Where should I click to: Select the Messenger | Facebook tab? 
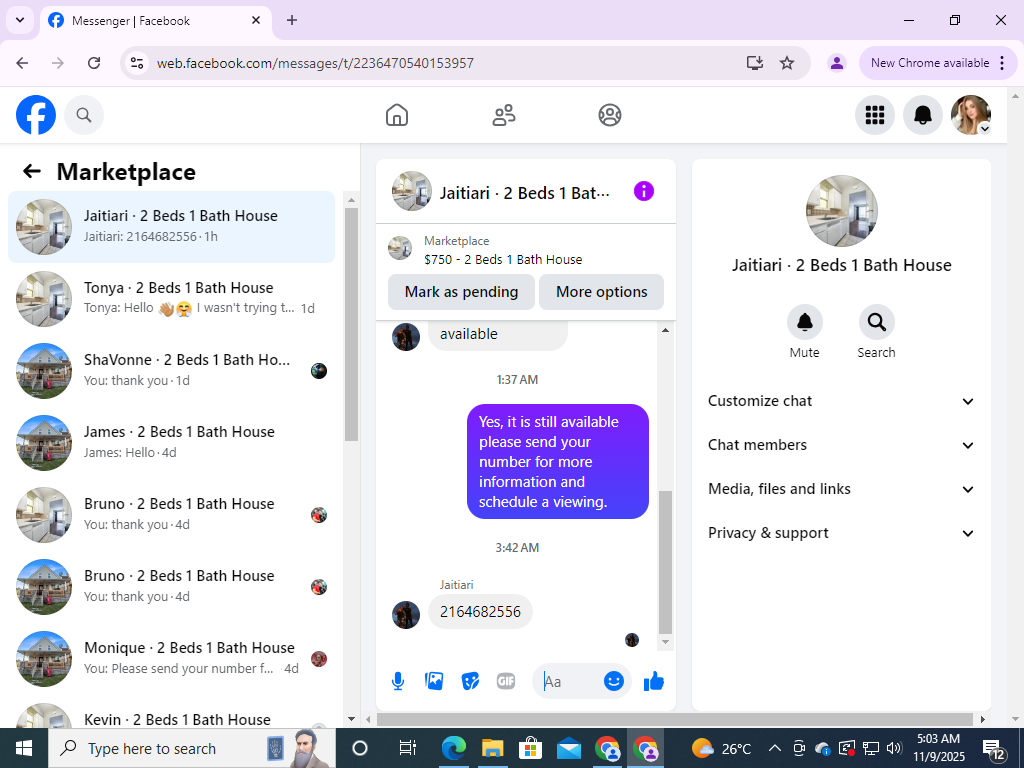[x=155, y=20]
